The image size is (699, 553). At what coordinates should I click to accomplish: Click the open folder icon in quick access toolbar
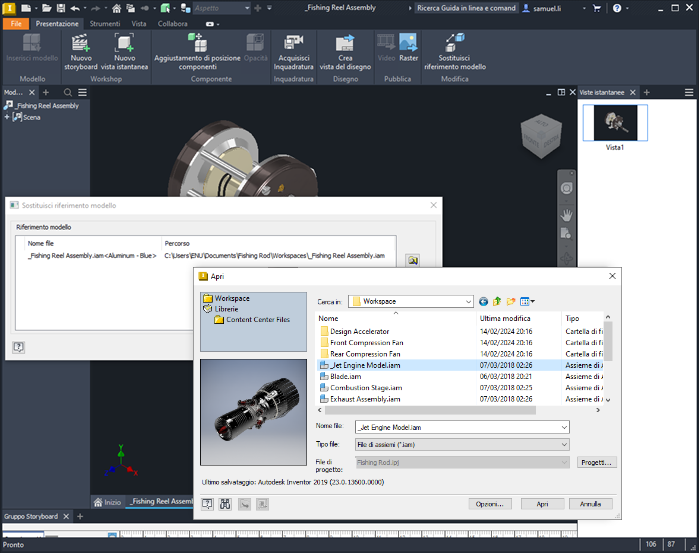pos(47,8)
